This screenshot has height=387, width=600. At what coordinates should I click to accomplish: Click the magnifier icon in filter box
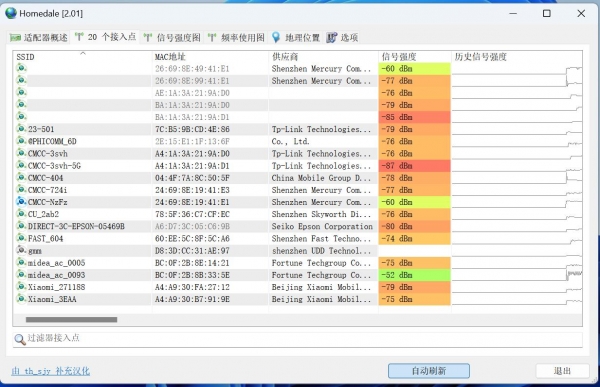pyautogui.click(x=20, y=339)
